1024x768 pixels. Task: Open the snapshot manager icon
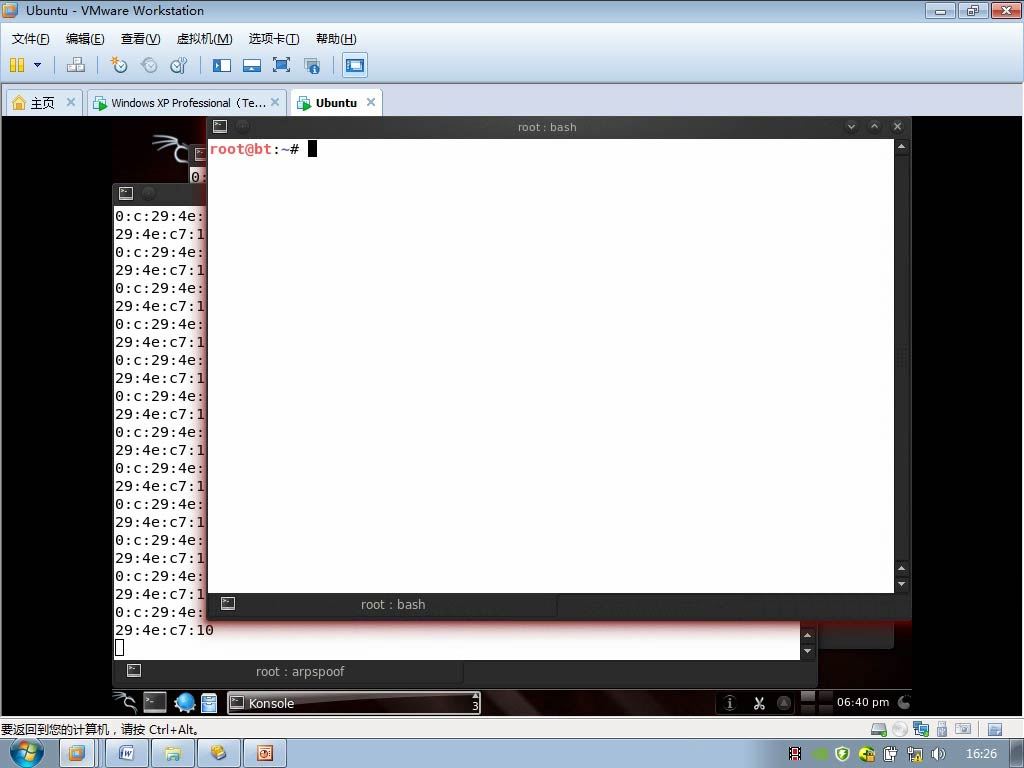point(178,65)
